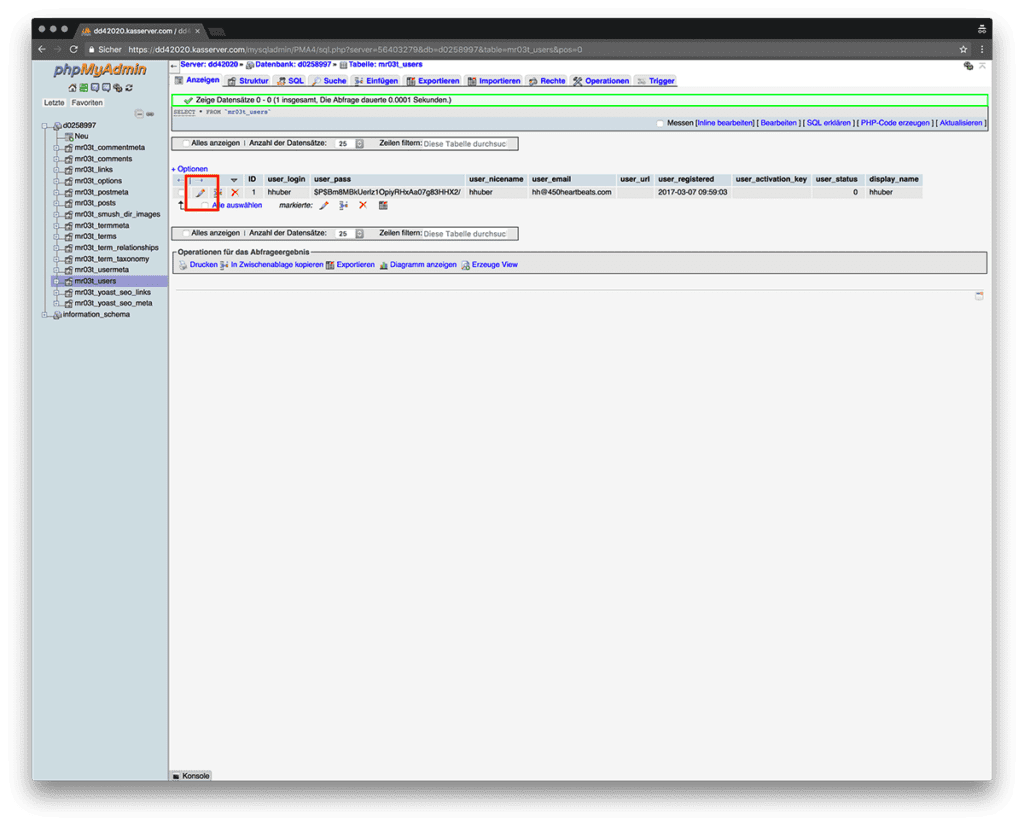
Task: Click the 'Inline bearbeiten' link
Action: coord(725,123)
